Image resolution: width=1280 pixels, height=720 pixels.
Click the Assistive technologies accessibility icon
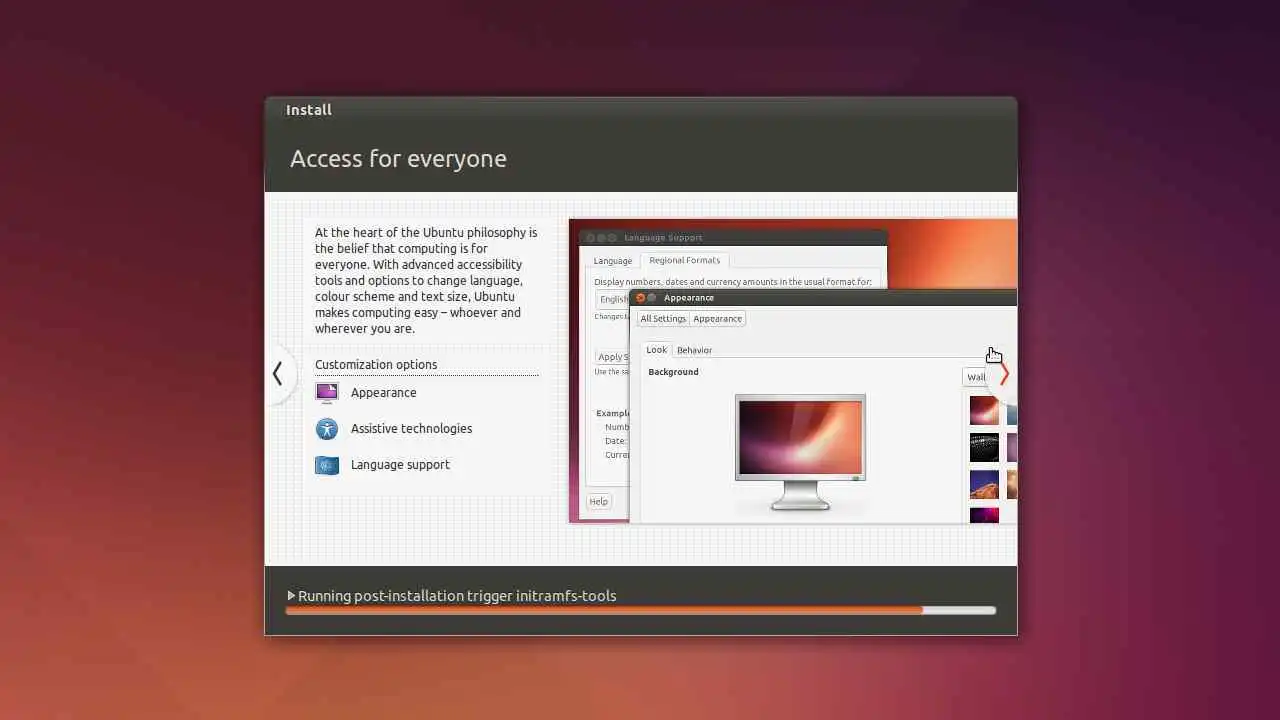point(326,428)
